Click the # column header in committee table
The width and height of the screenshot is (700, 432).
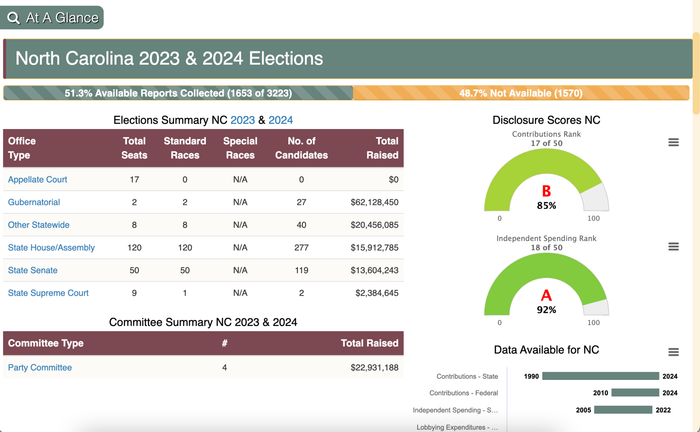225,343
